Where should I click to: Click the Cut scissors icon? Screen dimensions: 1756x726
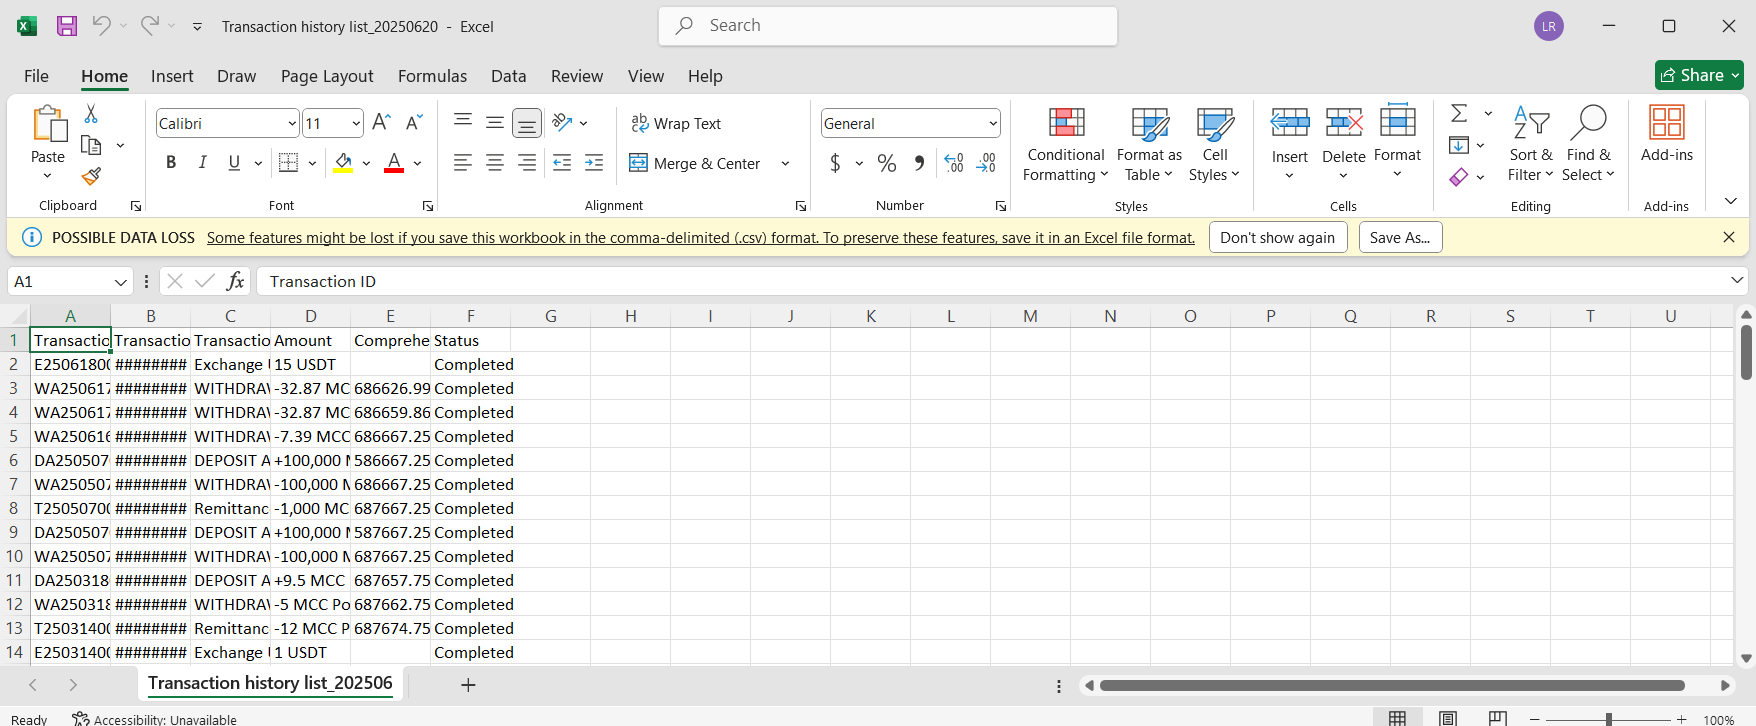[91, 114]
